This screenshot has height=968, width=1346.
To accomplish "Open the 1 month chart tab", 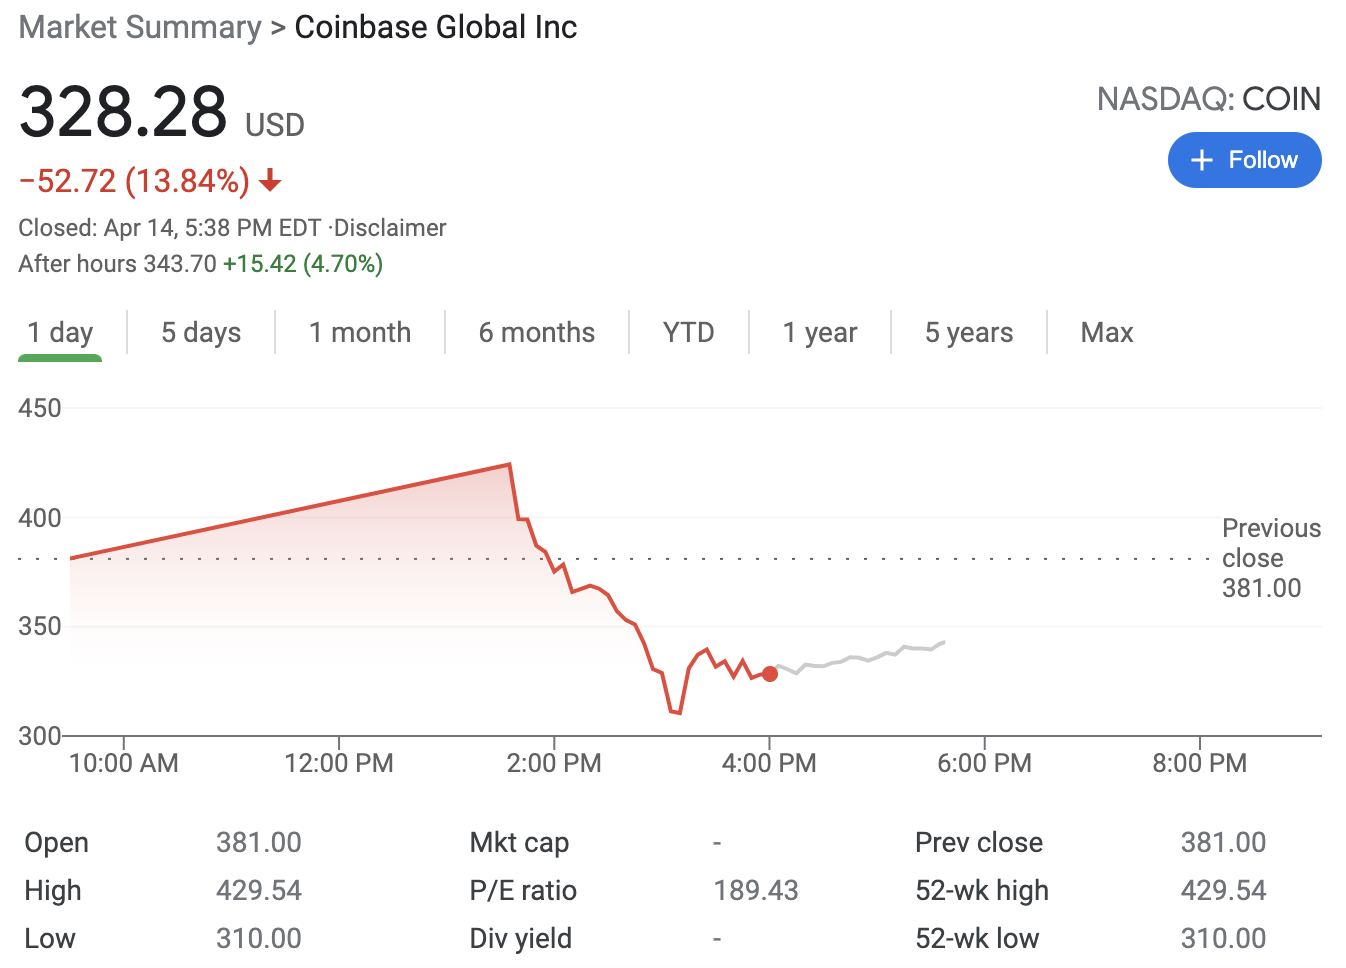I will 360,332.
